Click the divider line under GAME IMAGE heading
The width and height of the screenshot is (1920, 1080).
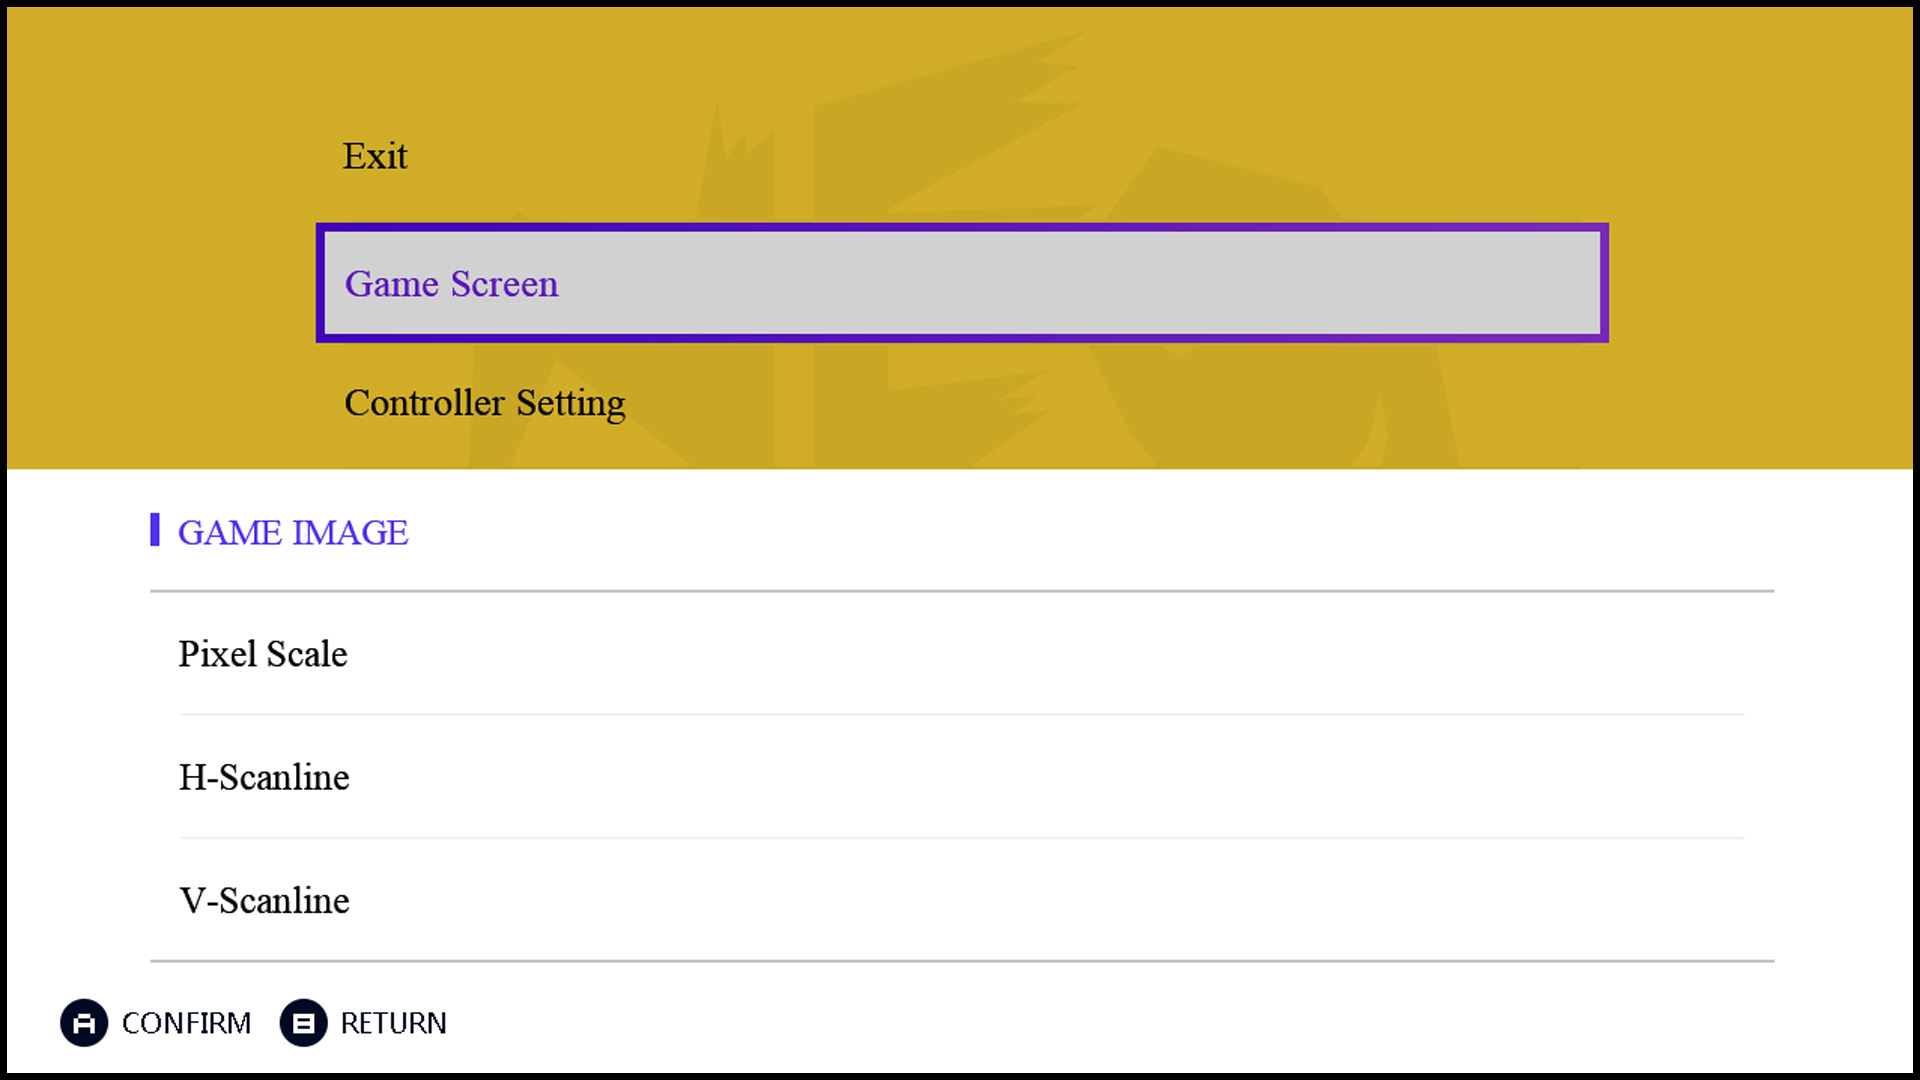pyautogui.click(x=960, y=591)
